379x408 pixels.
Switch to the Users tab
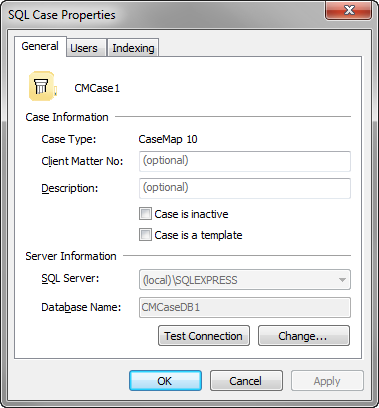pyautogui.click(x=84, y=48)
